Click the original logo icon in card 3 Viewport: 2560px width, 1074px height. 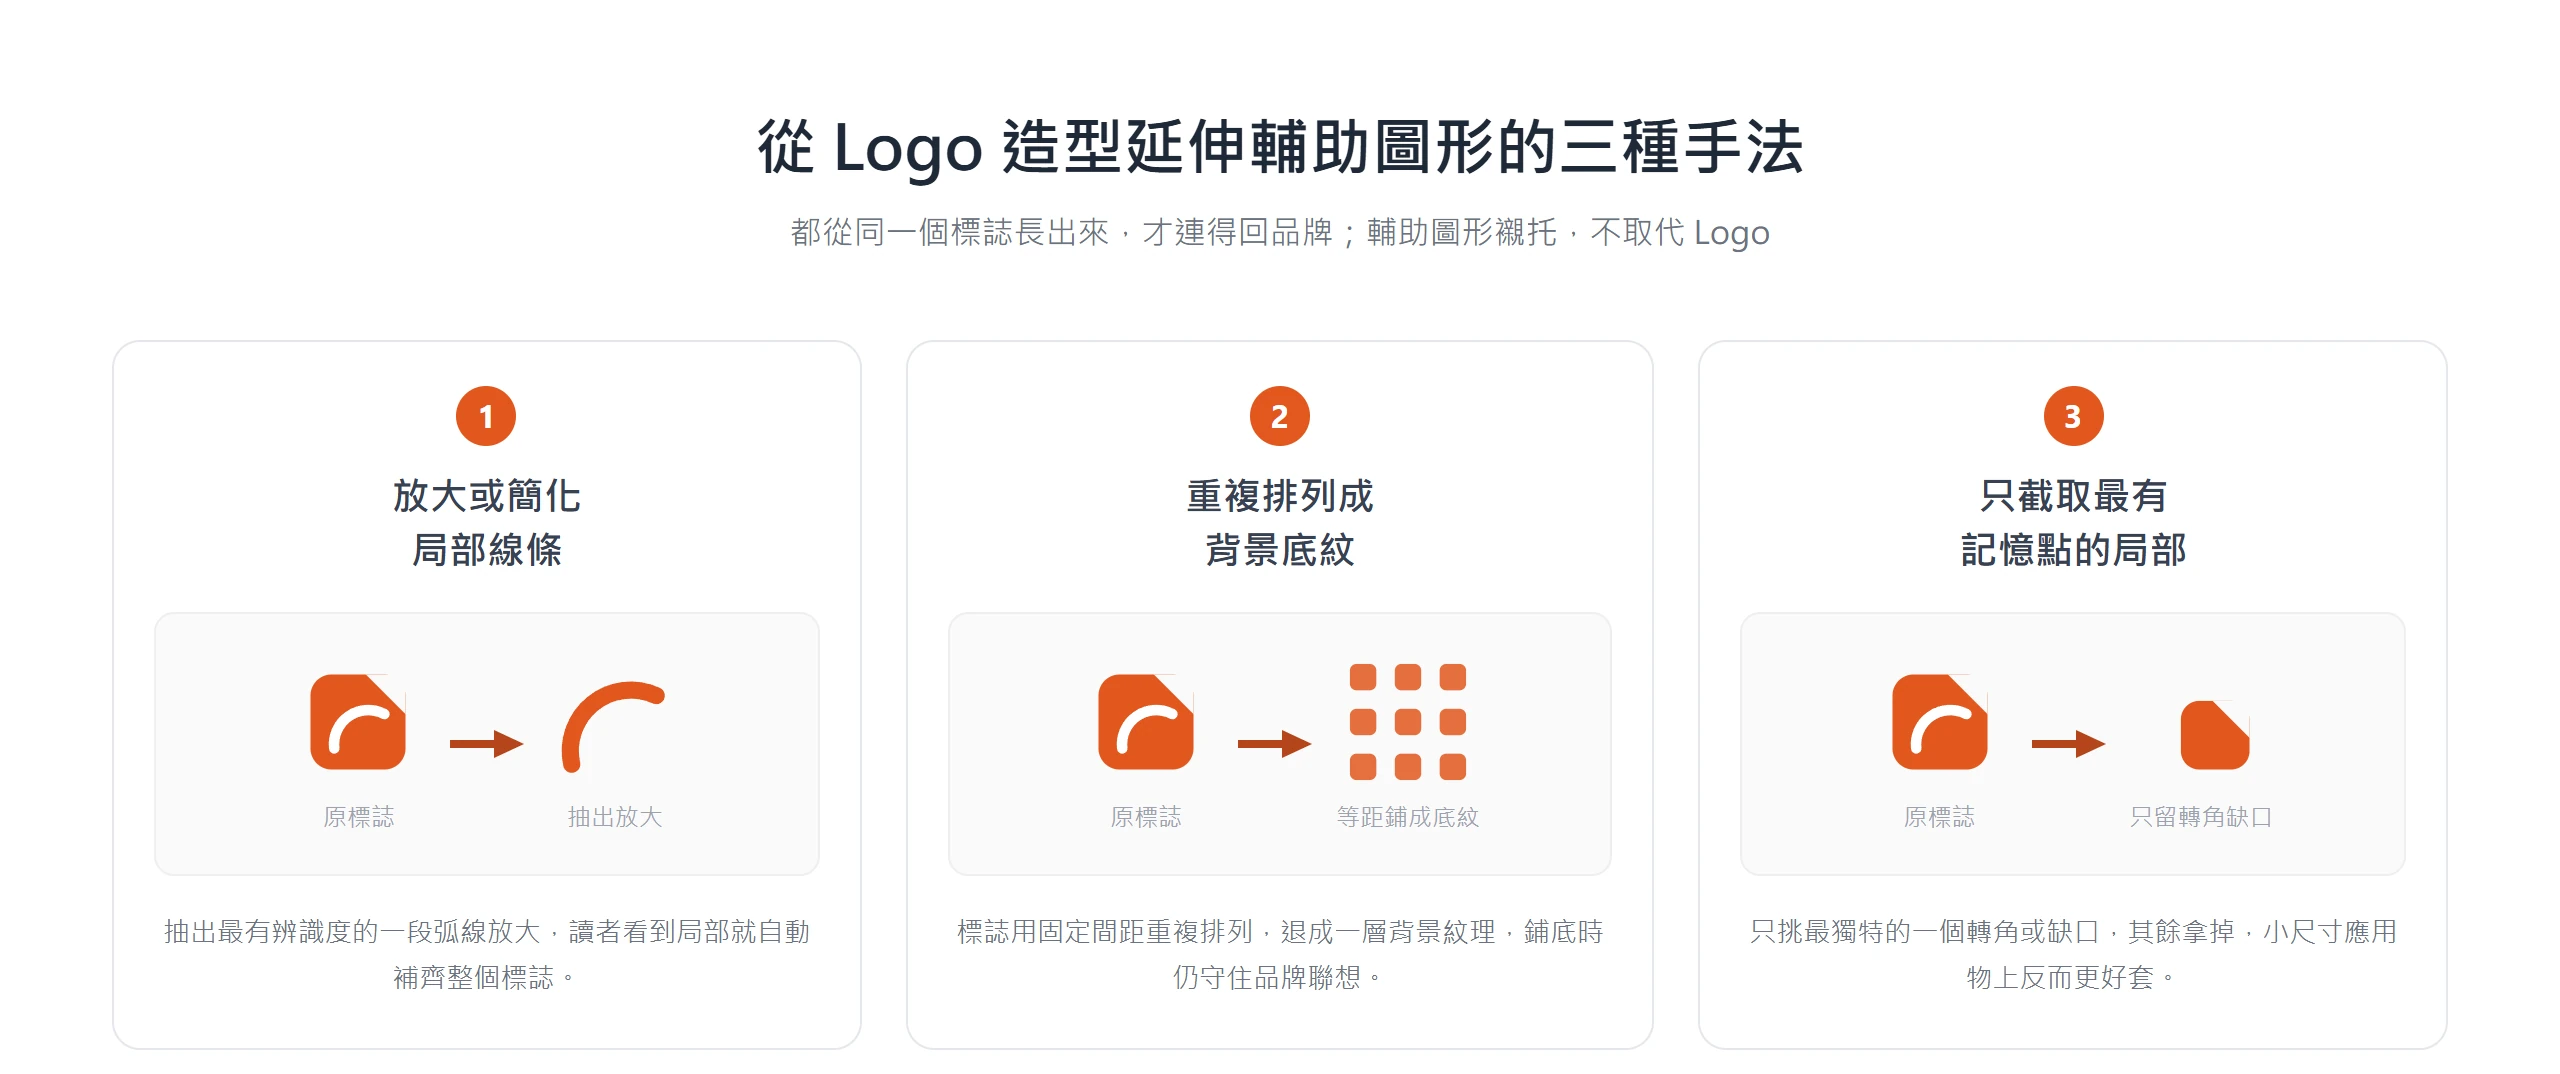pyautogui.click(x=1940, y=722)
